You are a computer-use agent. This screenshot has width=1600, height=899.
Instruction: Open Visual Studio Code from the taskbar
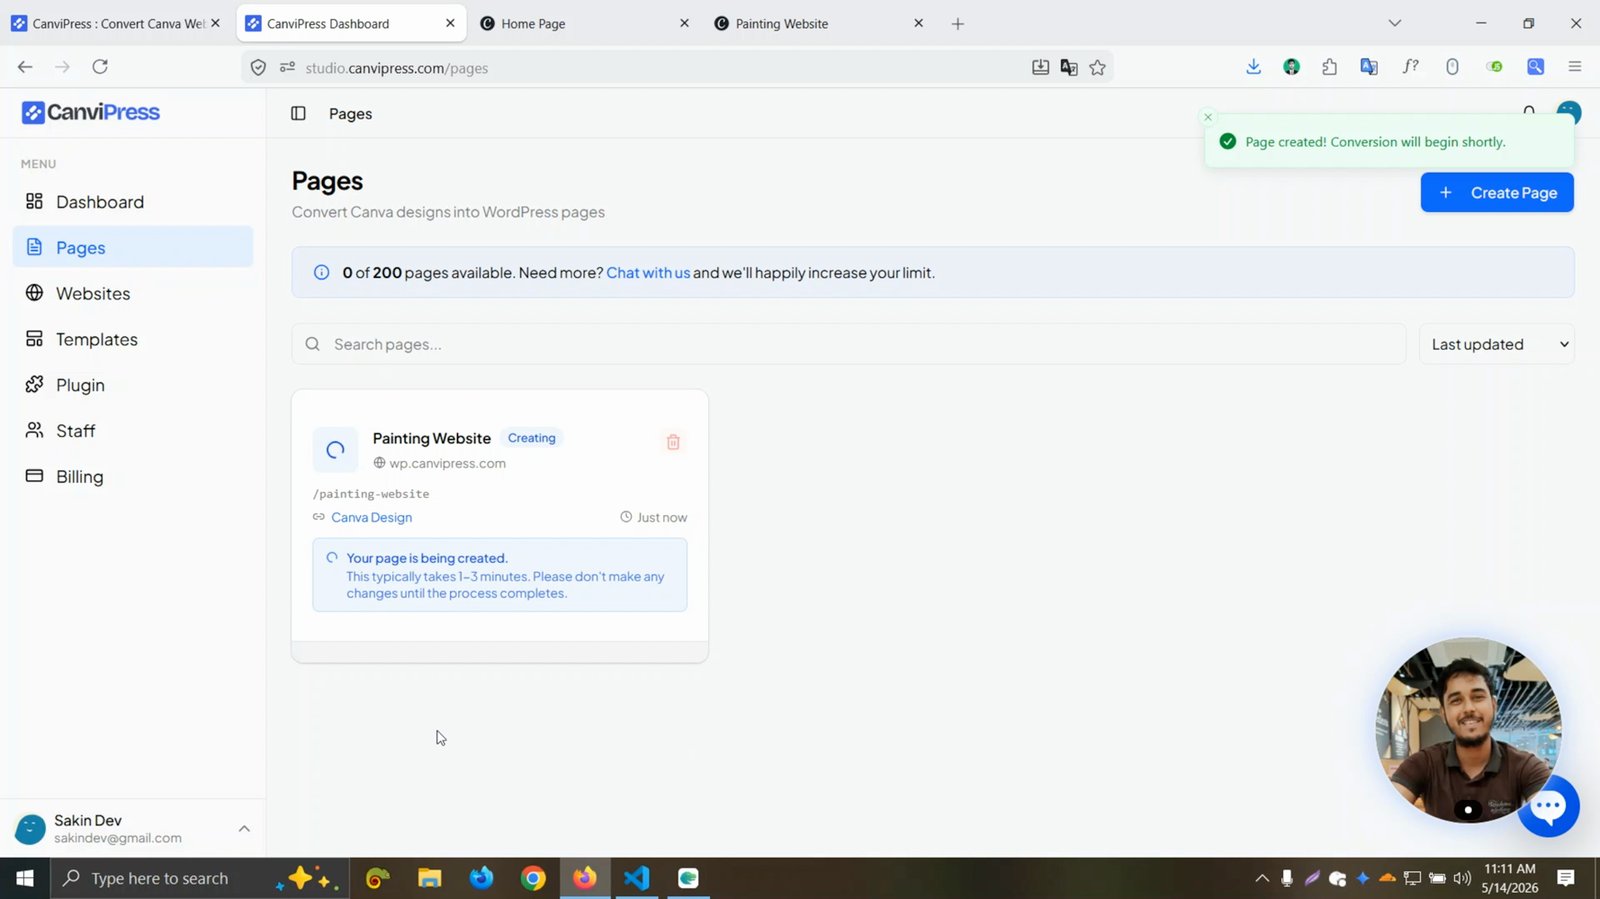click(636, 878)
